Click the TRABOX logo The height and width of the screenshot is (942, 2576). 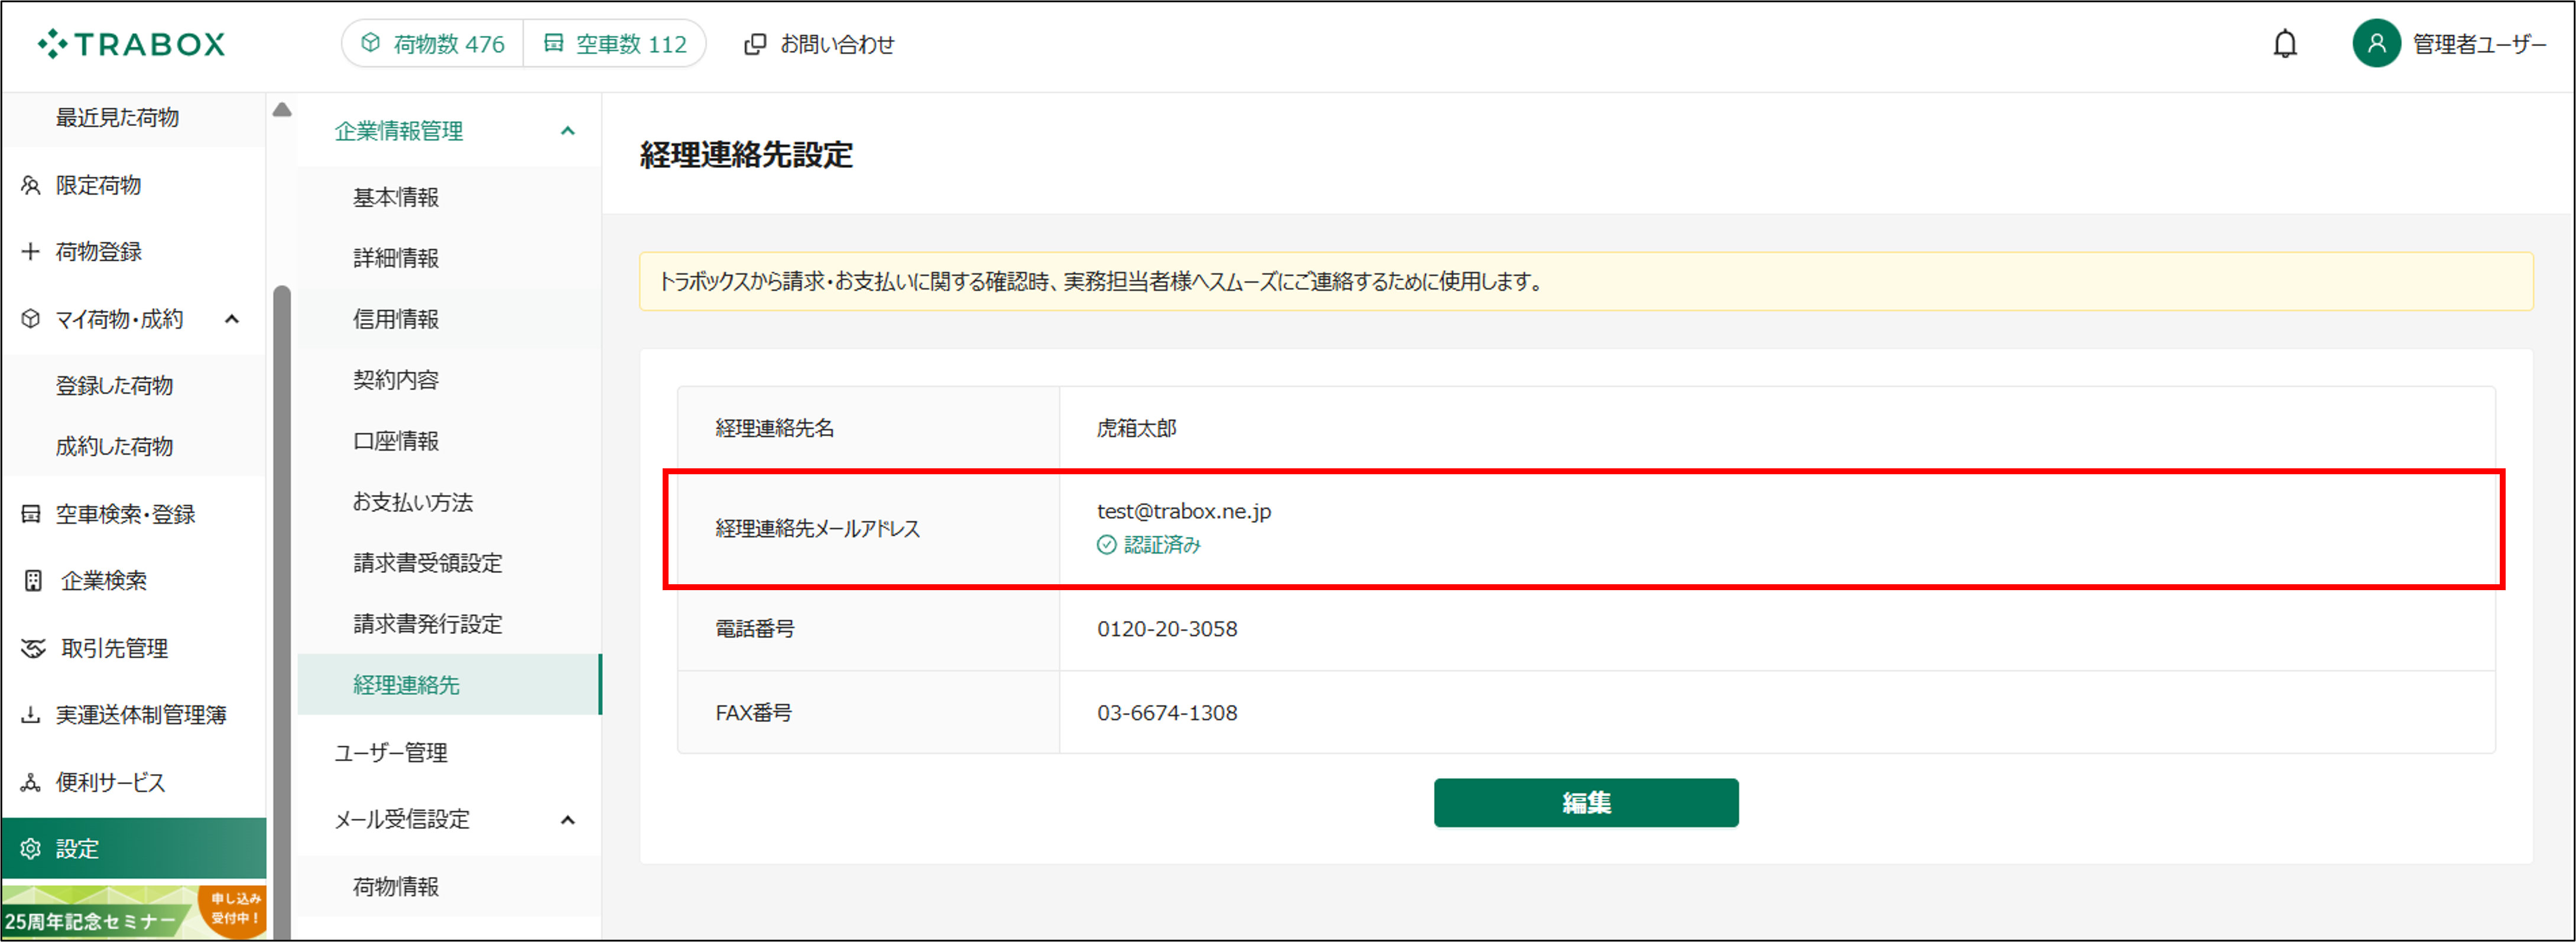(131, 44)
